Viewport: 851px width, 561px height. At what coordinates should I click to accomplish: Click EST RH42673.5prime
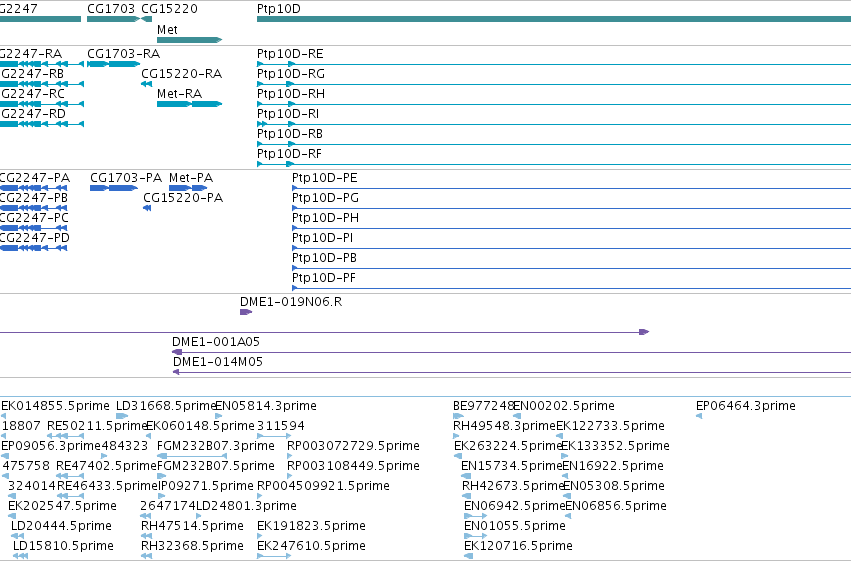click(513, 486)
